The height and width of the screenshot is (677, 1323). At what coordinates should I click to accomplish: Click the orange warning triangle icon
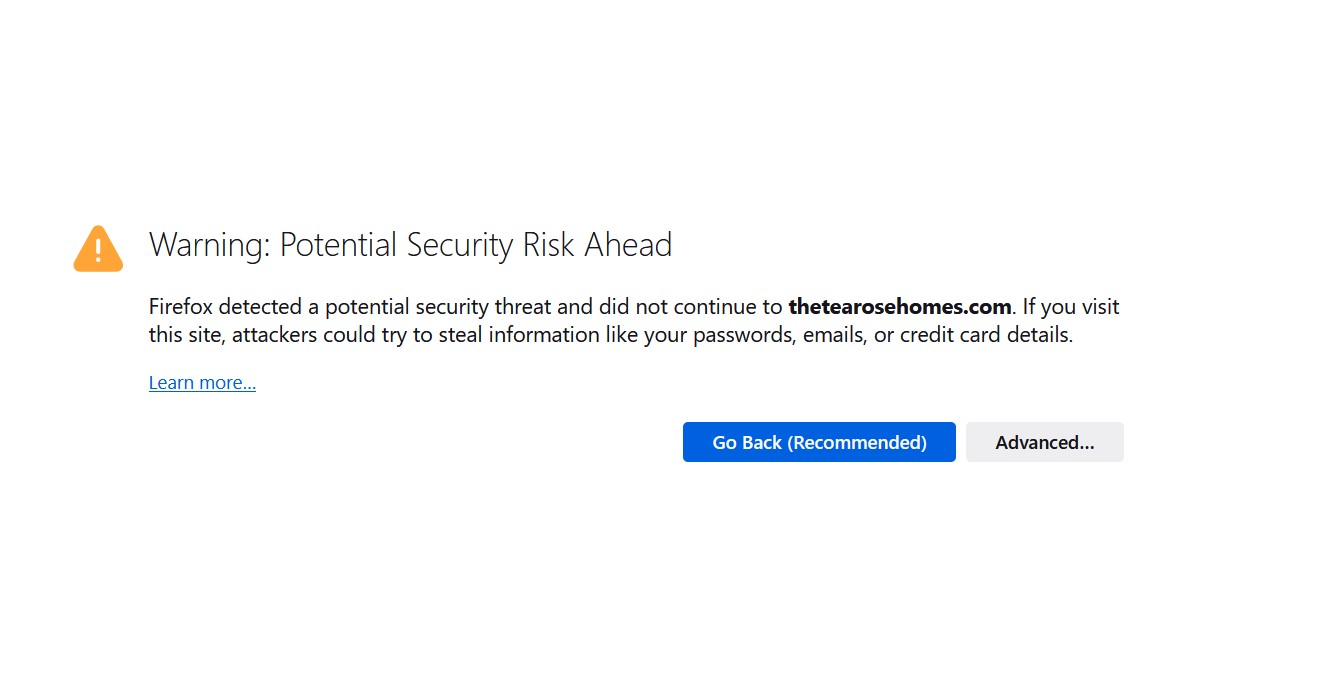click(x=98, y=248)
